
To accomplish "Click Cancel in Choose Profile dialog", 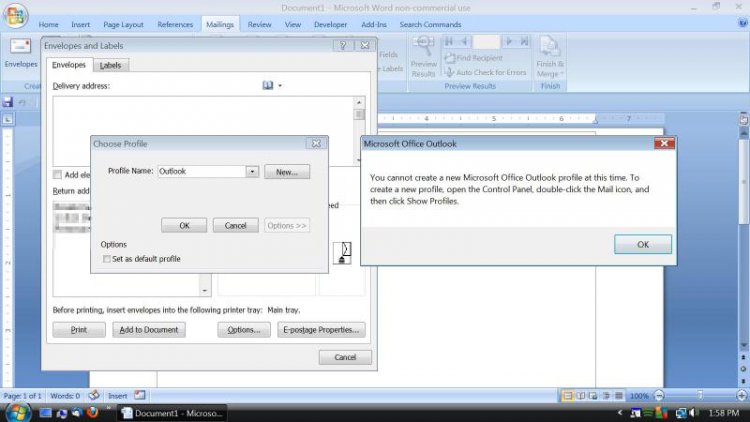I will (x=235, y=225).
